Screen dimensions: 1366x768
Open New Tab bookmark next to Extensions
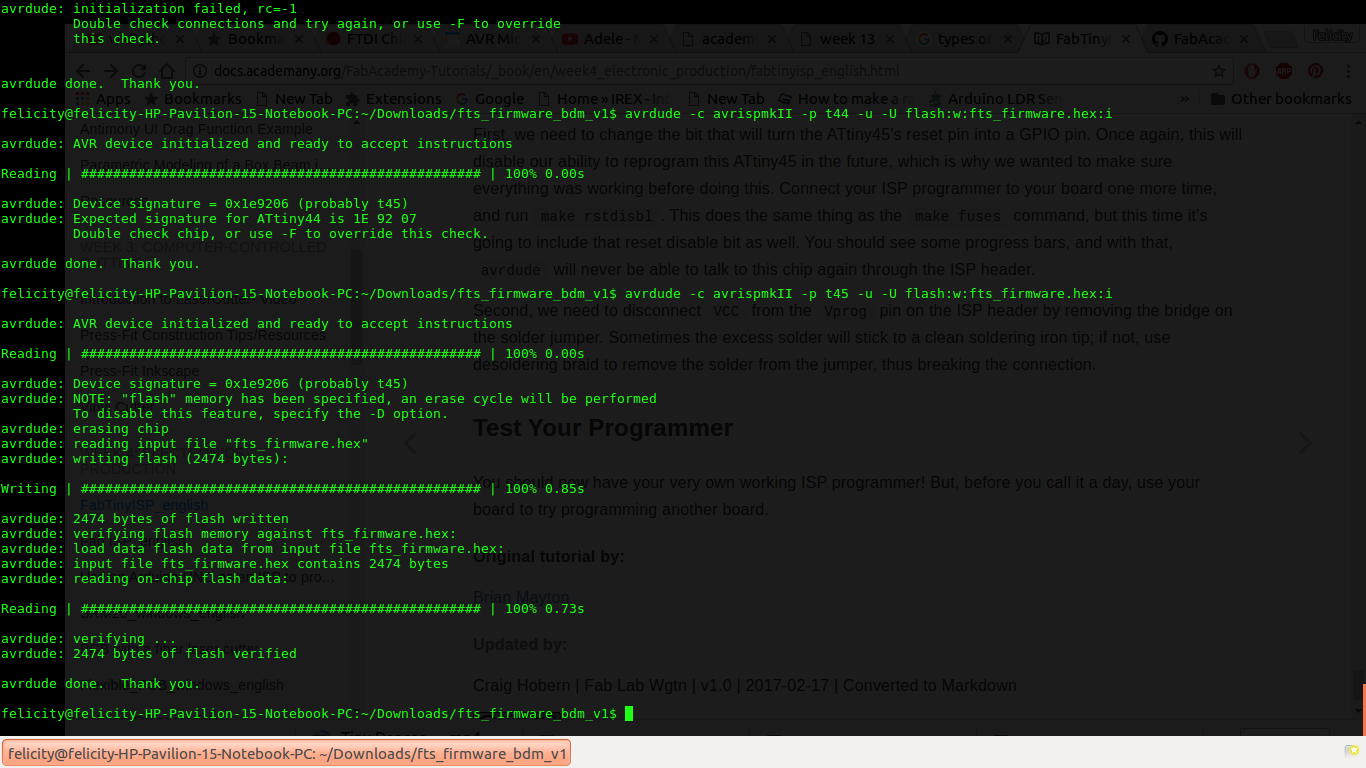pos(294,99)
